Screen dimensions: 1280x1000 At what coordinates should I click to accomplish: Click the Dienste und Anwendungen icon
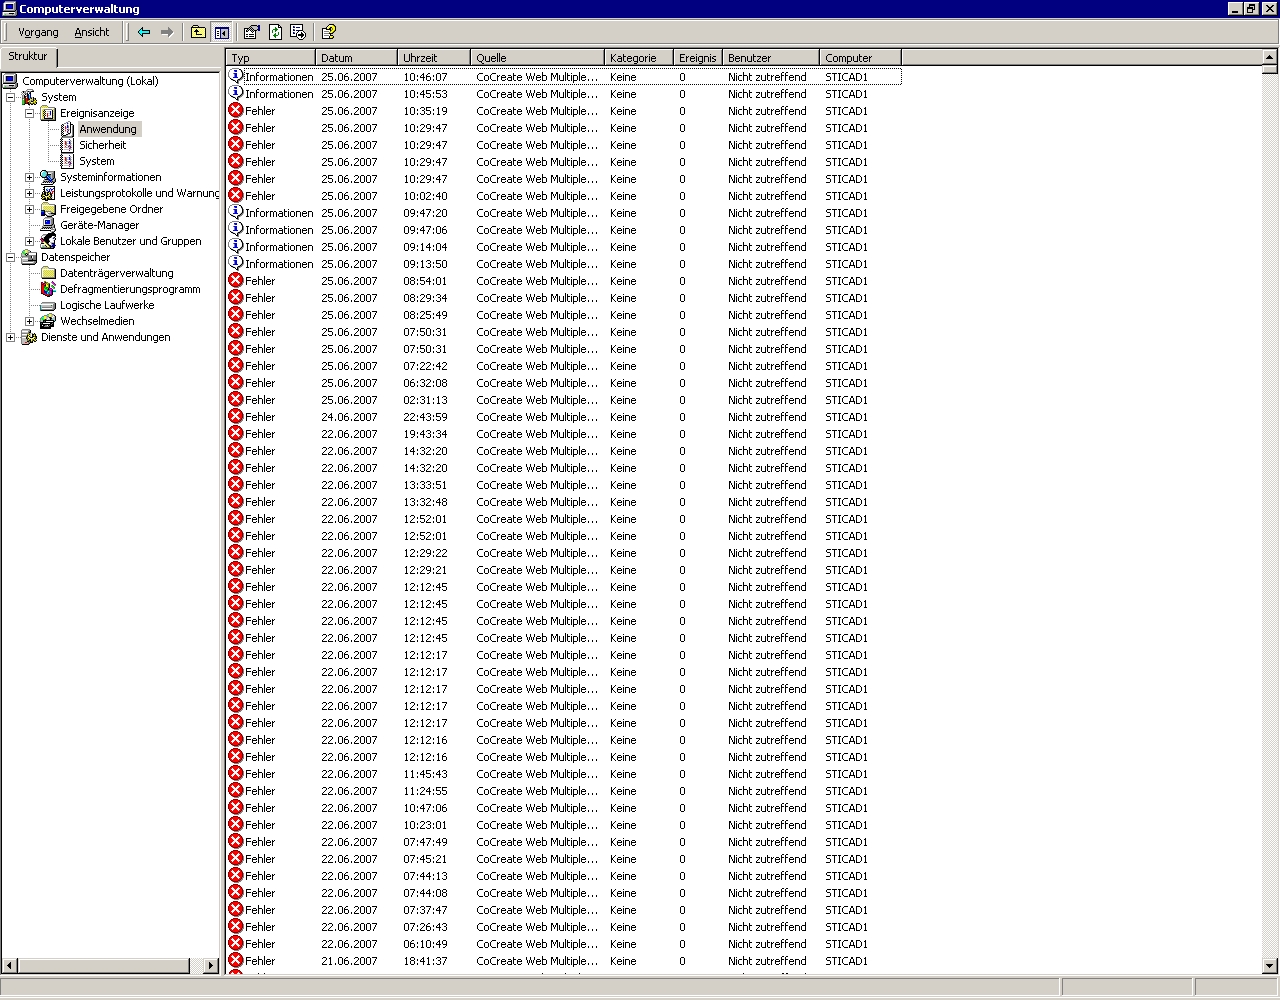coord(29,337)
